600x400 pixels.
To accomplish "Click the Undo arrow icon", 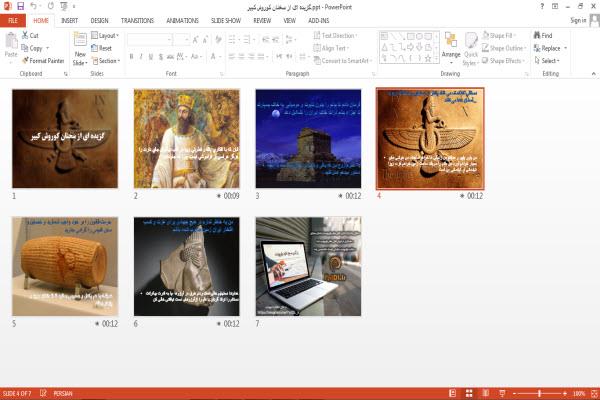I will pyautogui.click(x=34, y=6).
